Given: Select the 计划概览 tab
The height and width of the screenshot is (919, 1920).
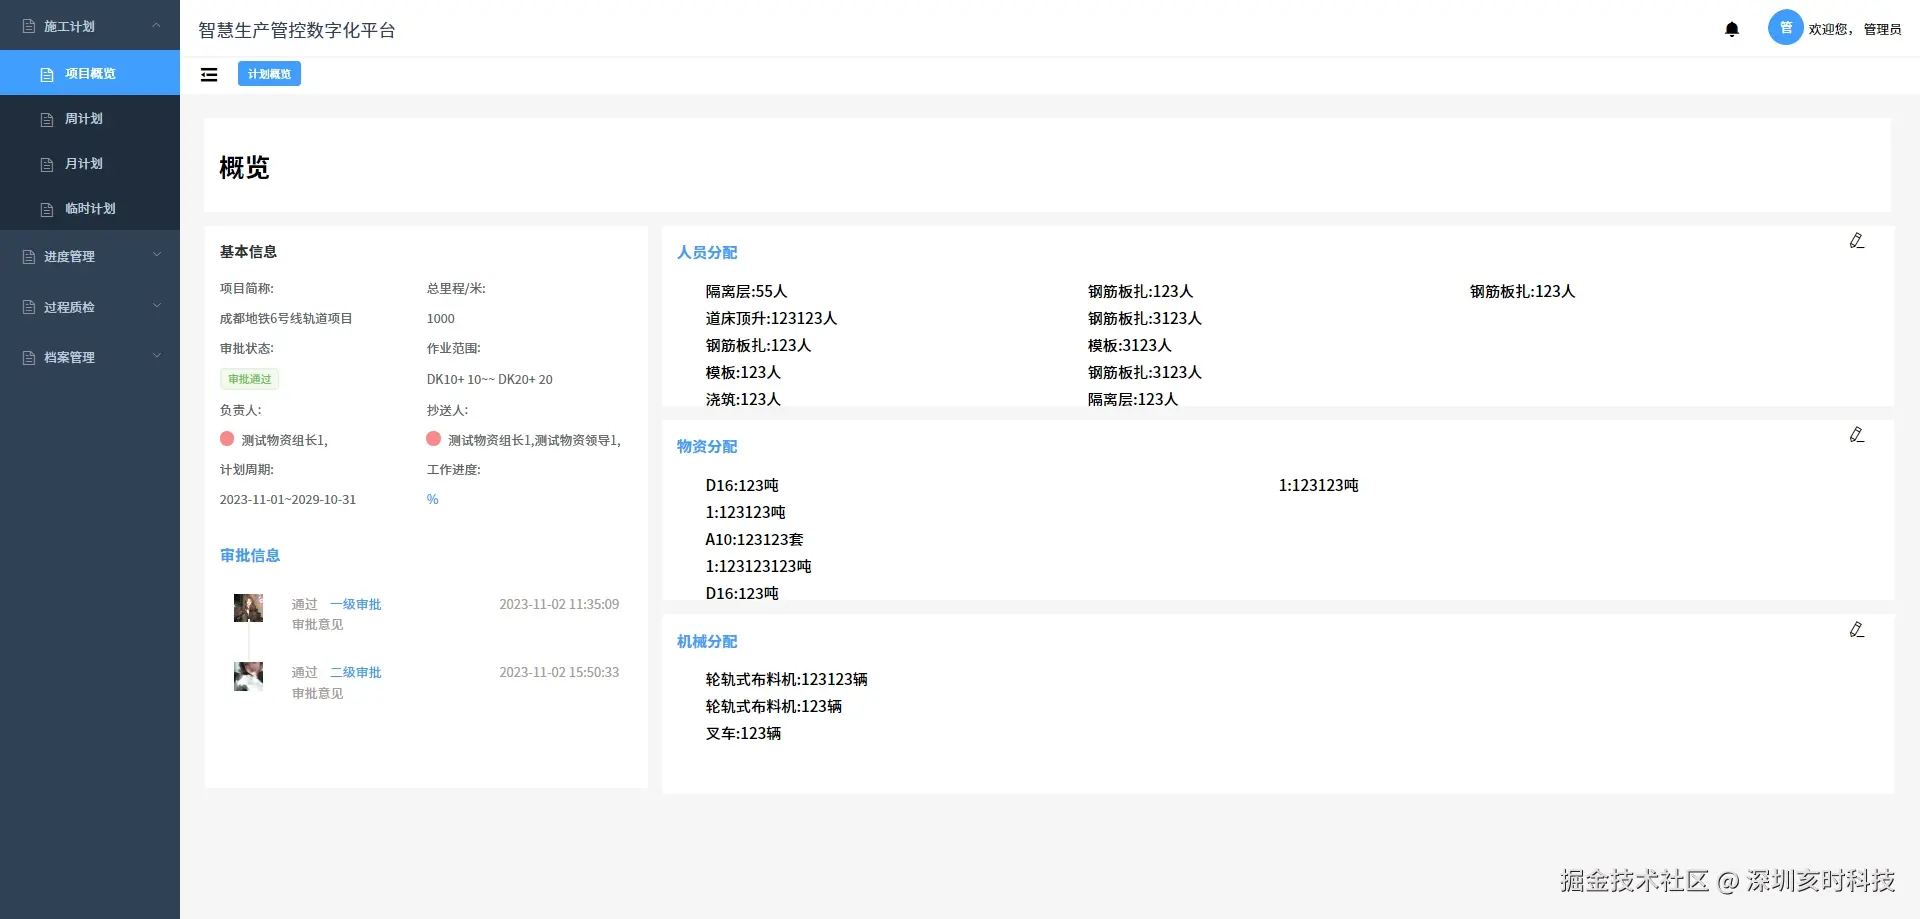Looking at the screenshot, I should click(x=269, y=74).
